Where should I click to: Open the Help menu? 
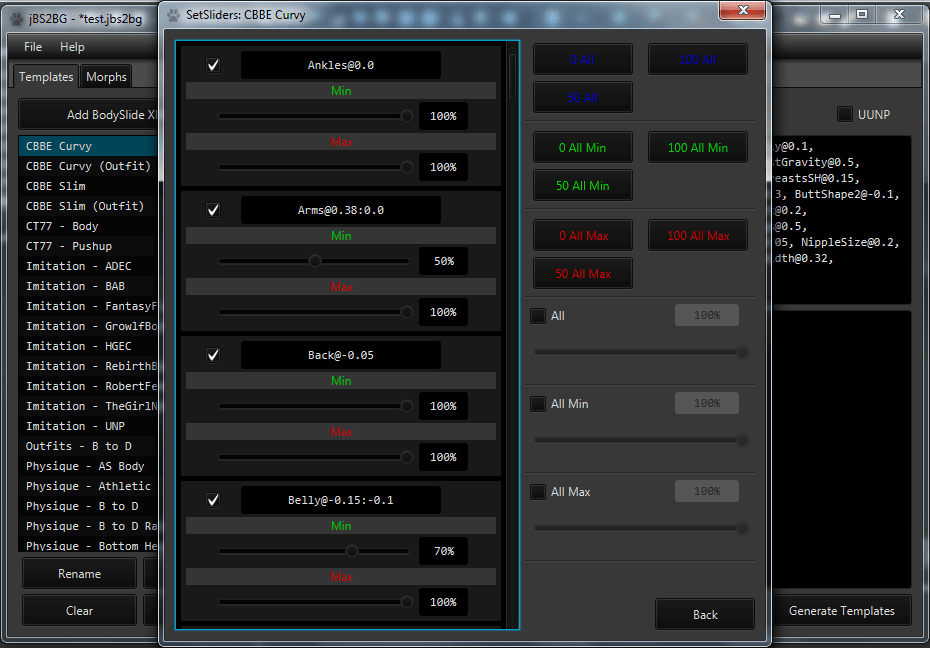click(72, 47)
